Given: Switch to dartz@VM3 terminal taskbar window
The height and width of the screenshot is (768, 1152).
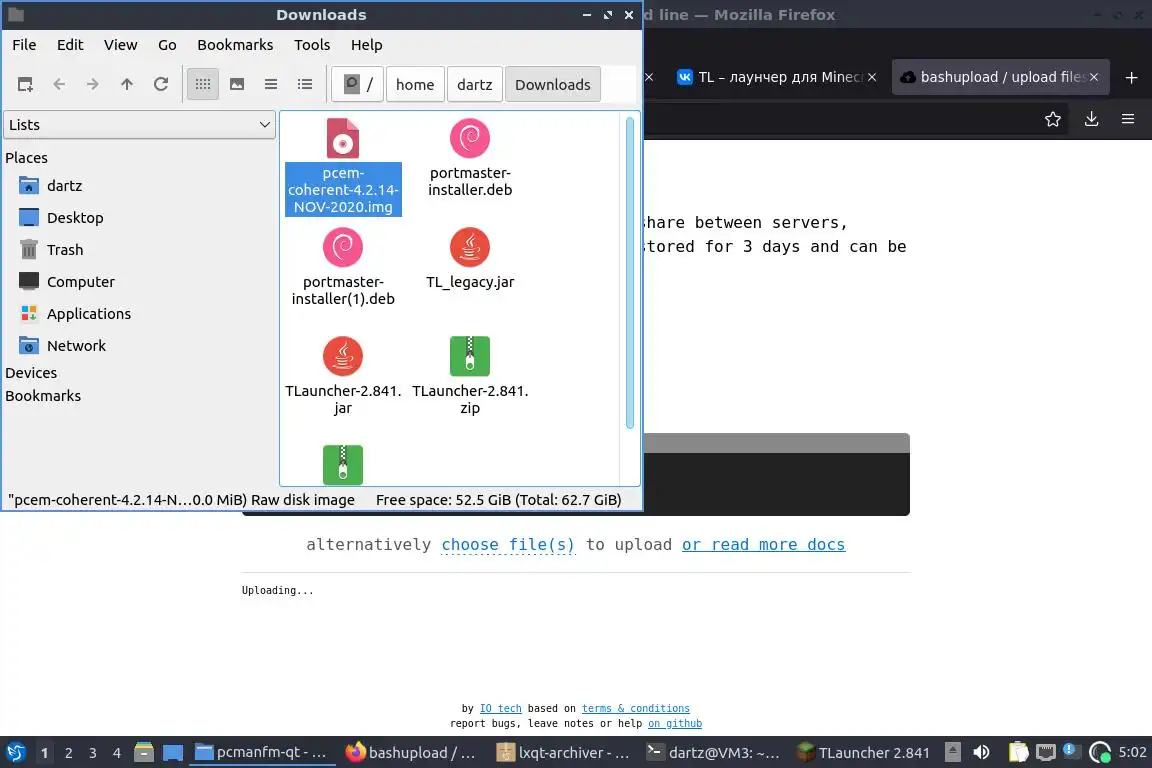Looking at the screenshot, I should point(712,753).
